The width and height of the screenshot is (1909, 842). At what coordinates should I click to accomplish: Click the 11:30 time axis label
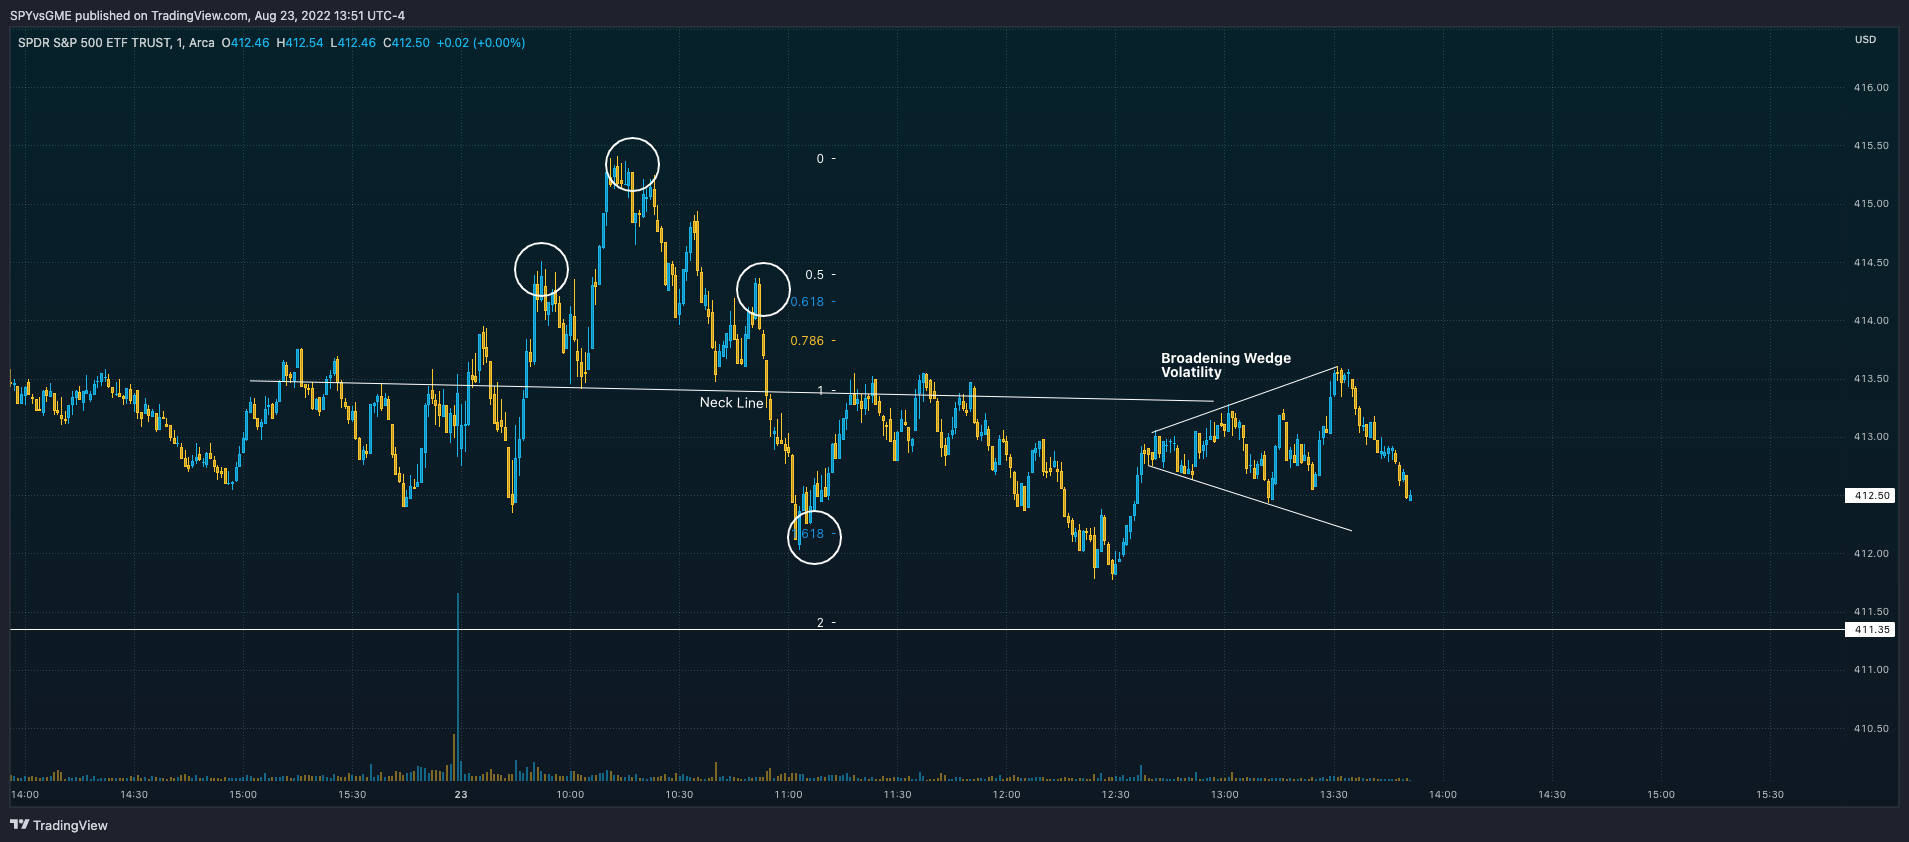click(x=897, y=795)
